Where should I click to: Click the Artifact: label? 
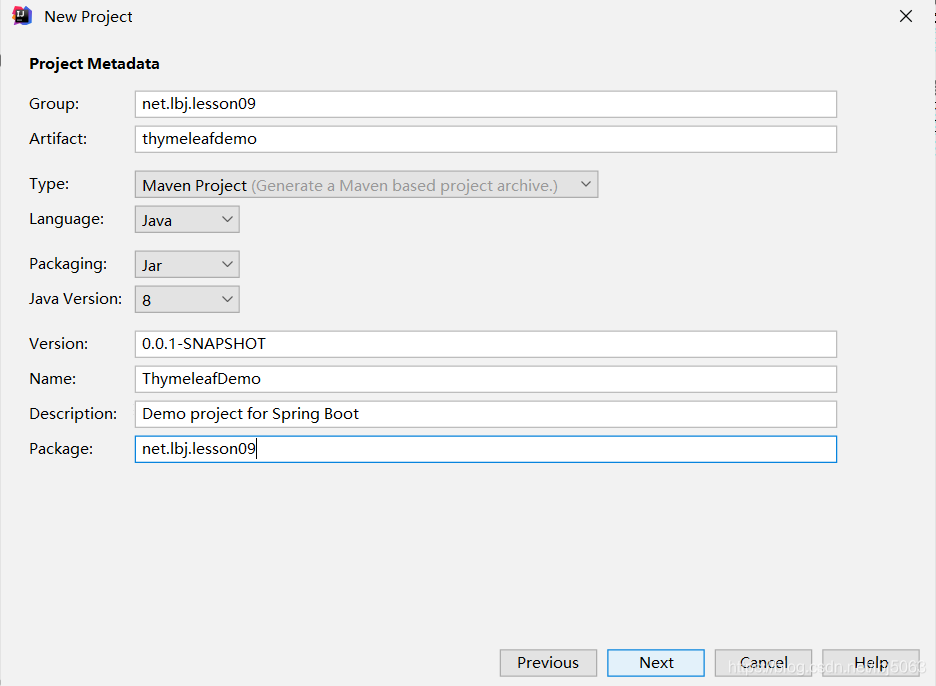pos(58,139)
